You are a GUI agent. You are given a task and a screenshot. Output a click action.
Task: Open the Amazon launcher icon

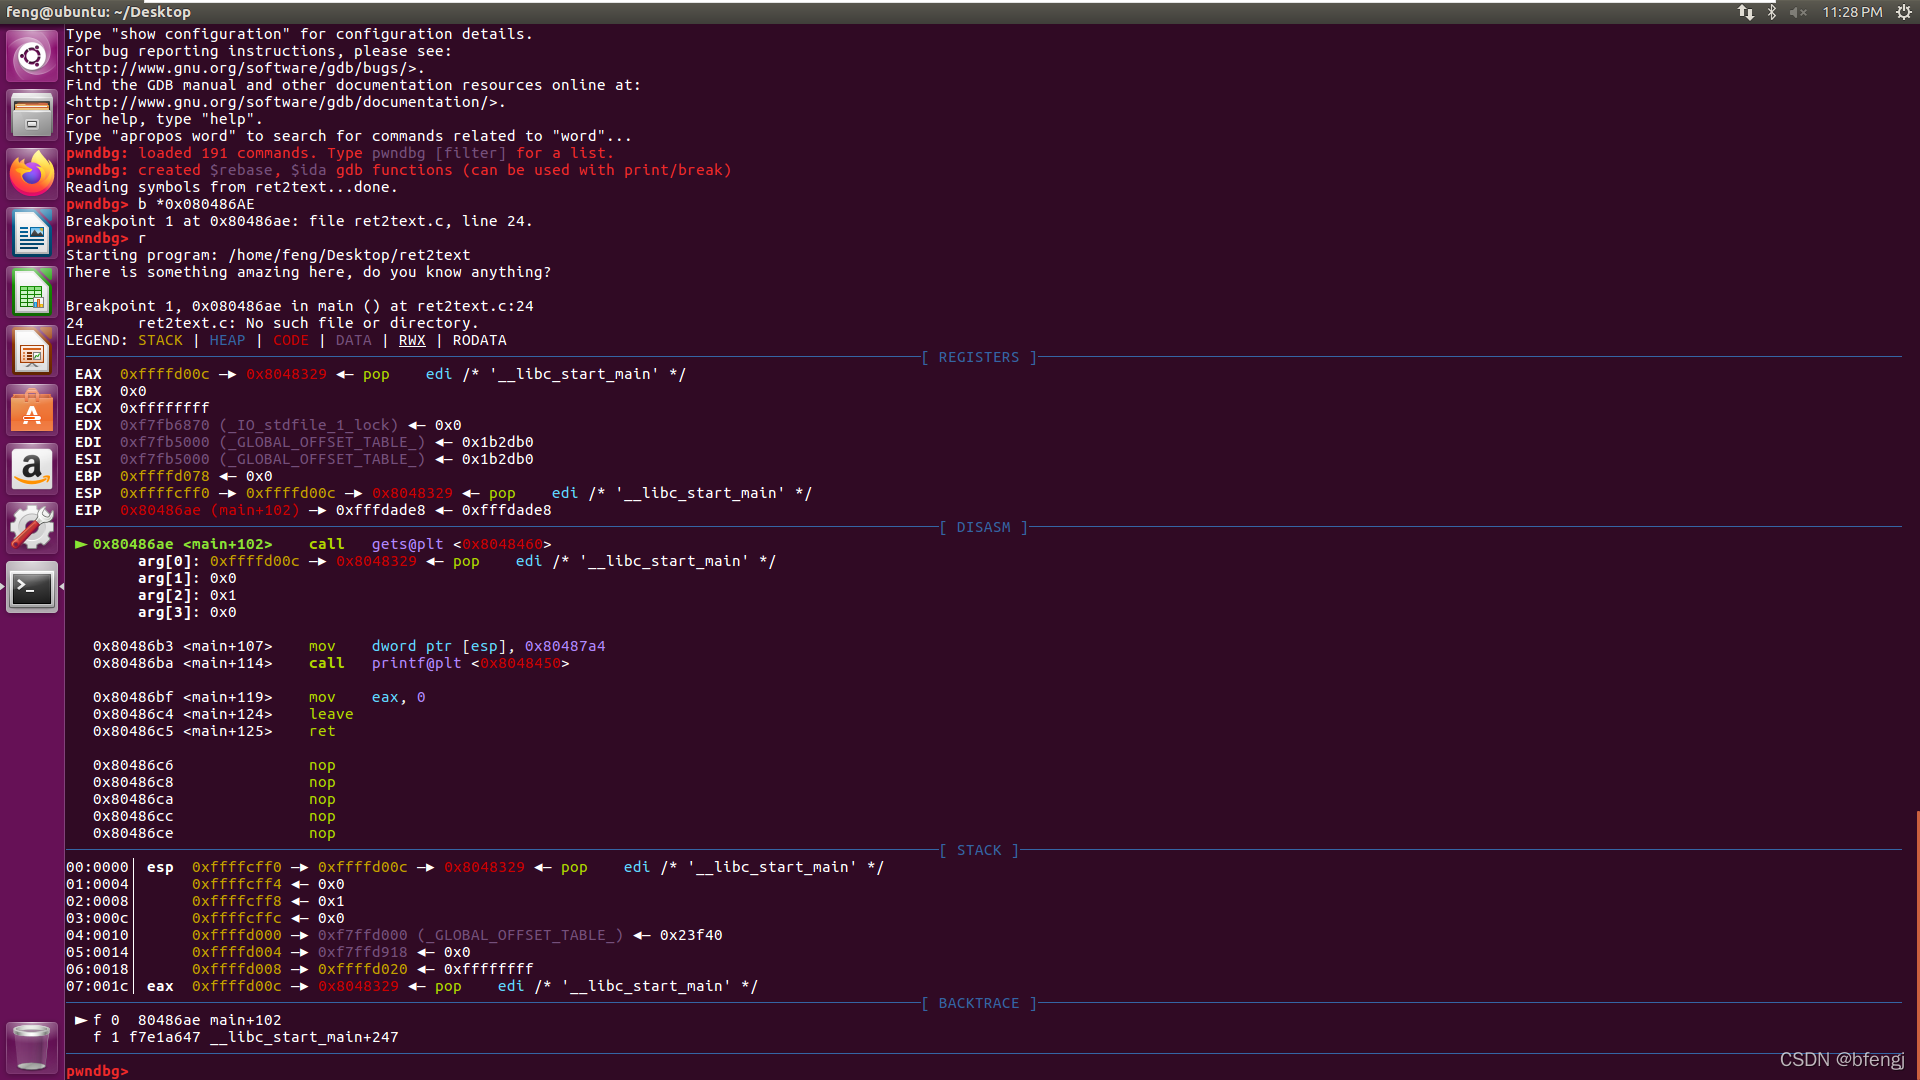32,470
